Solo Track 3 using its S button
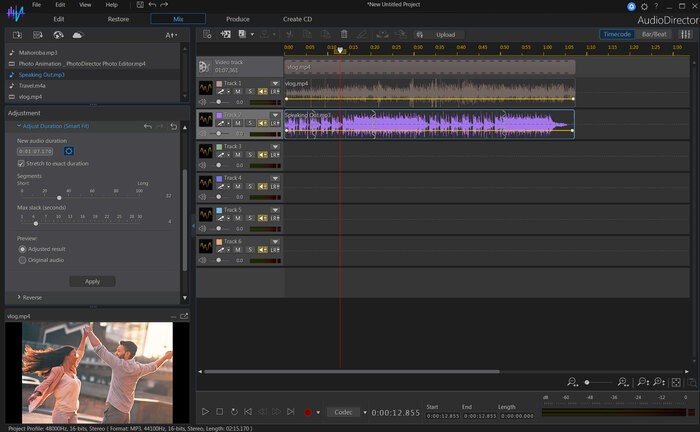 coord(250,155)
